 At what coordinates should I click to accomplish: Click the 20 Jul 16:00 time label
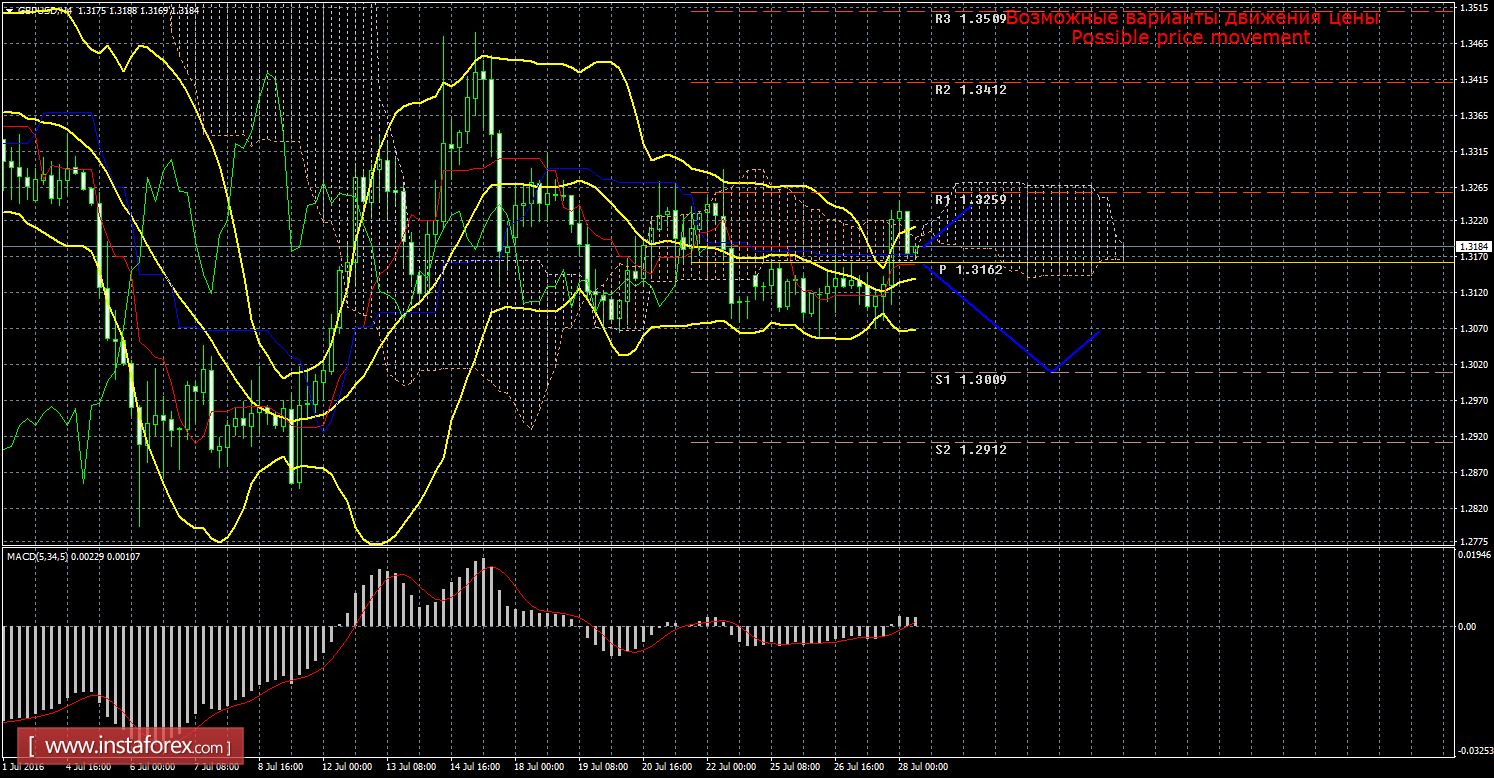click(x=667, y=768)
